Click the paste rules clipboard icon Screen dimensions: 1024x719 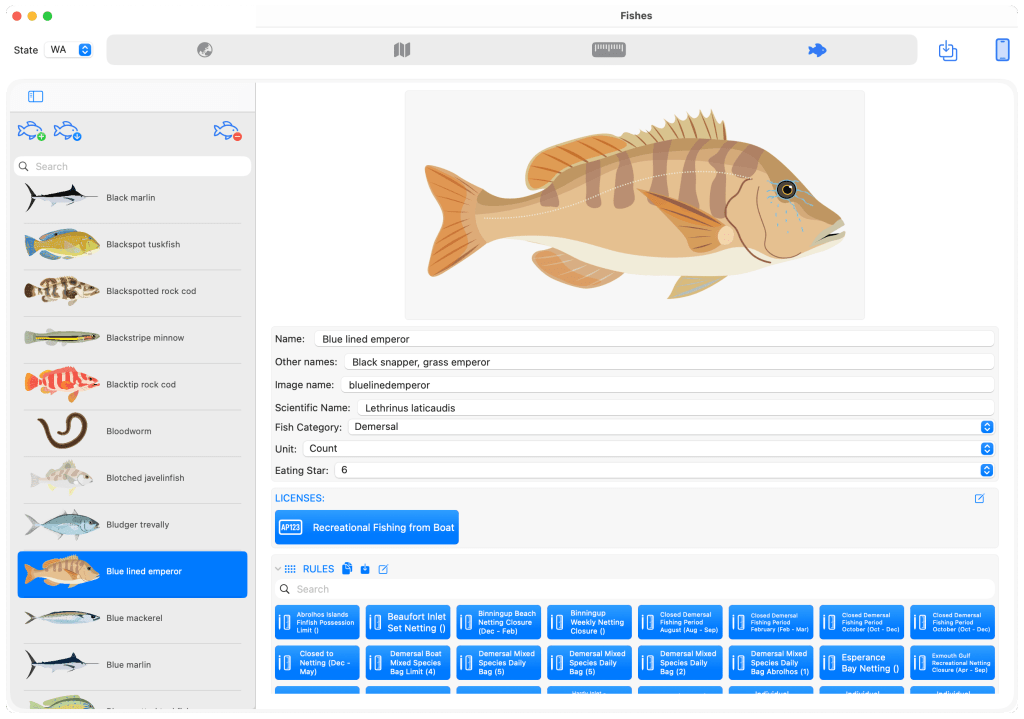pyautogui.click(x=365, y=569)
